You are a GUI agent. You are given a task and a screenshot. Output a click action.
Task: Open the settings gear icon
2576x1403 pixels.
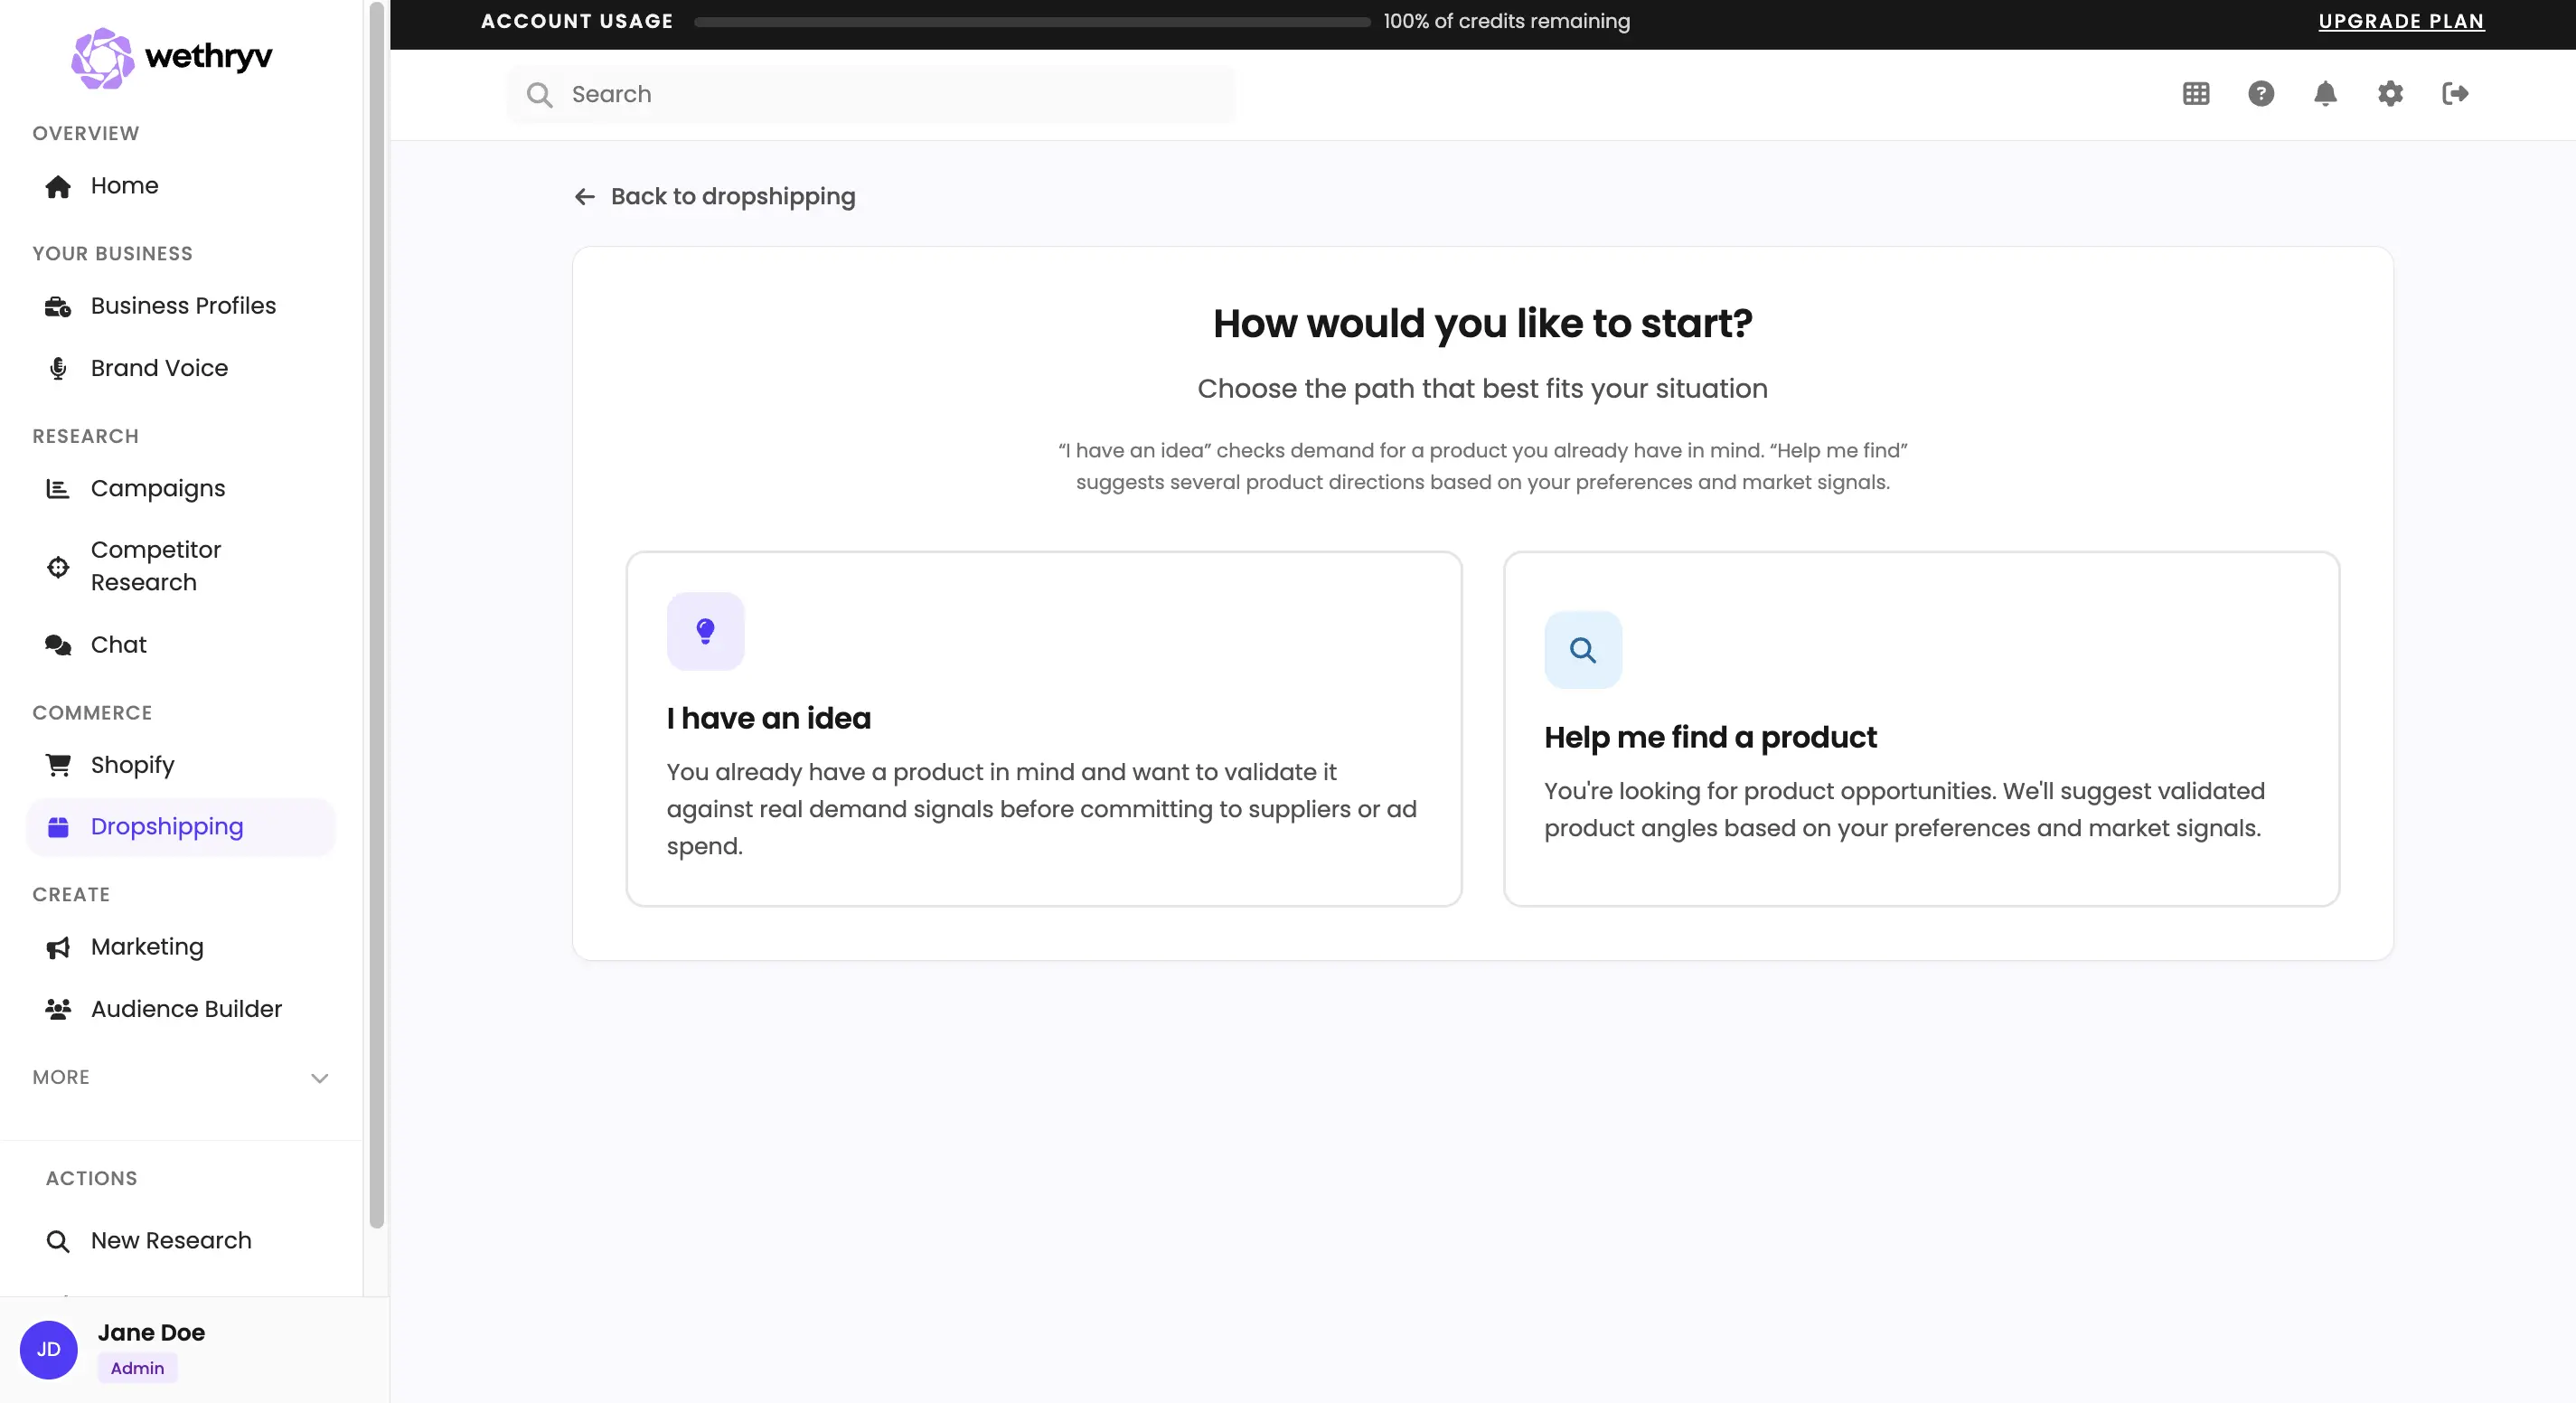click(2390, 94)
